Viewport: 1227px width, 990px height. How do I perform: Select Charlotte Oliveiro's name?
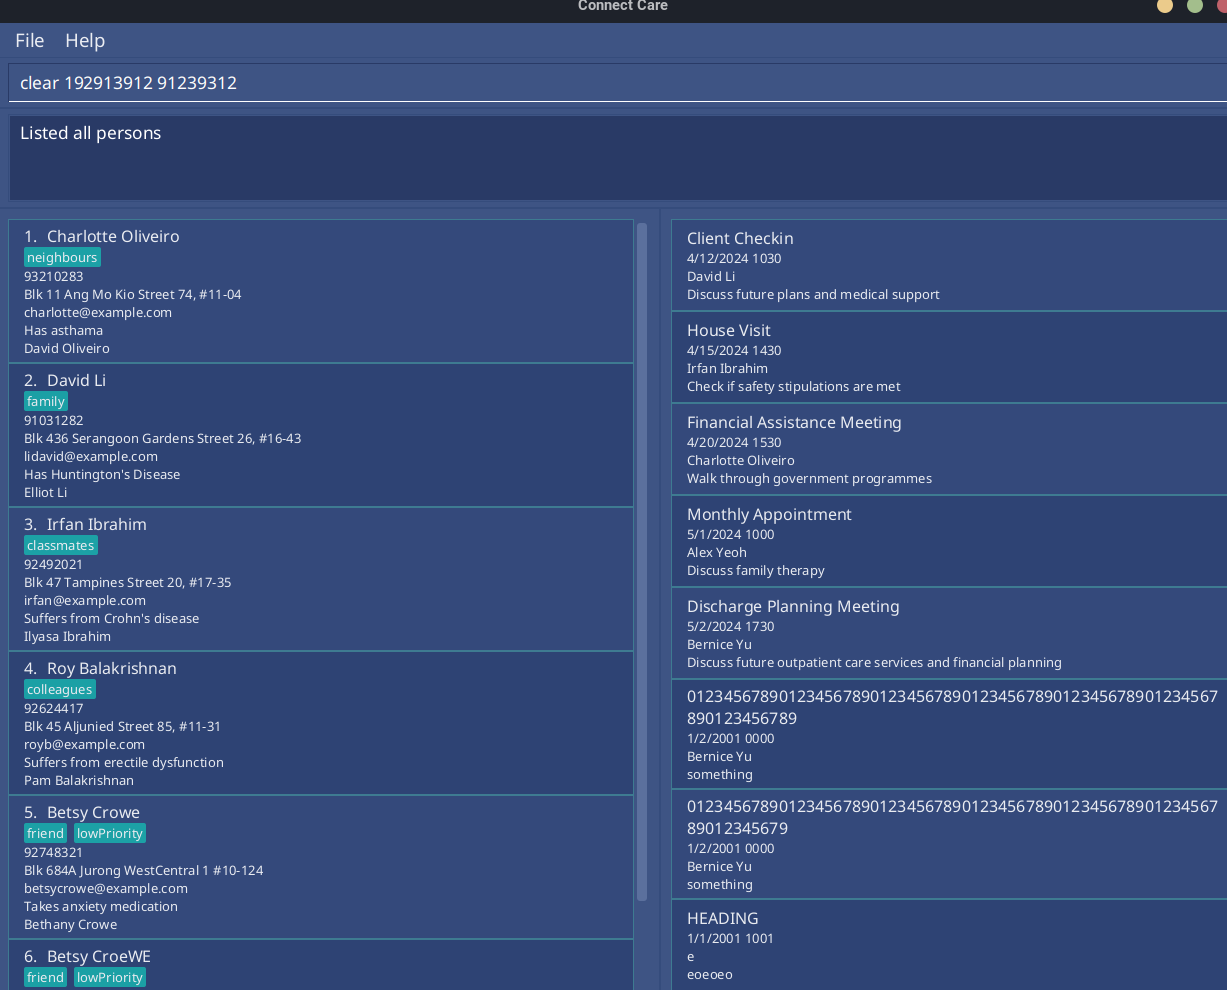[113, 236]
